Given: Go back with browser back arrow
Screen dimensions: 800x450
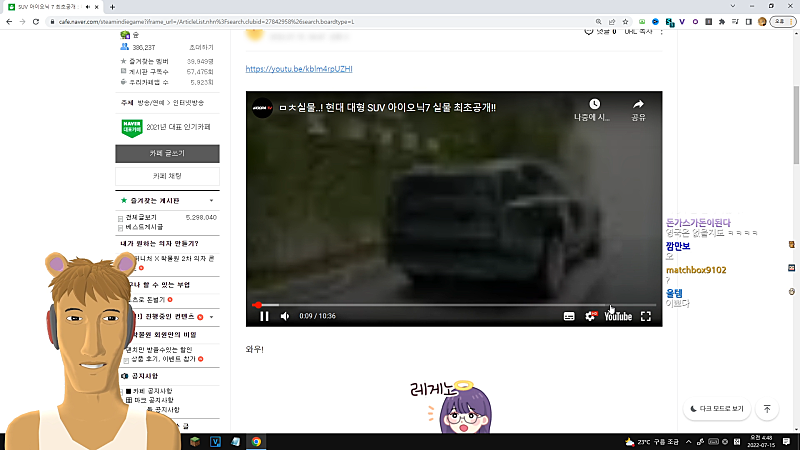Looking at the screenshot, I should point(9,22).
